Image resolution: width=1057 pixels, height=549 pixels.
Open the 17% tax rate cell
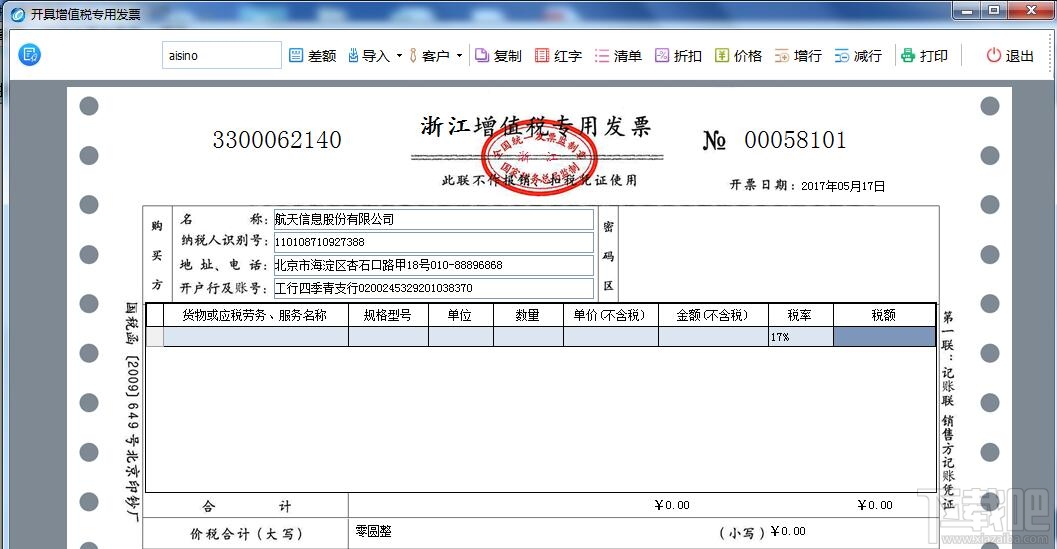800,337
